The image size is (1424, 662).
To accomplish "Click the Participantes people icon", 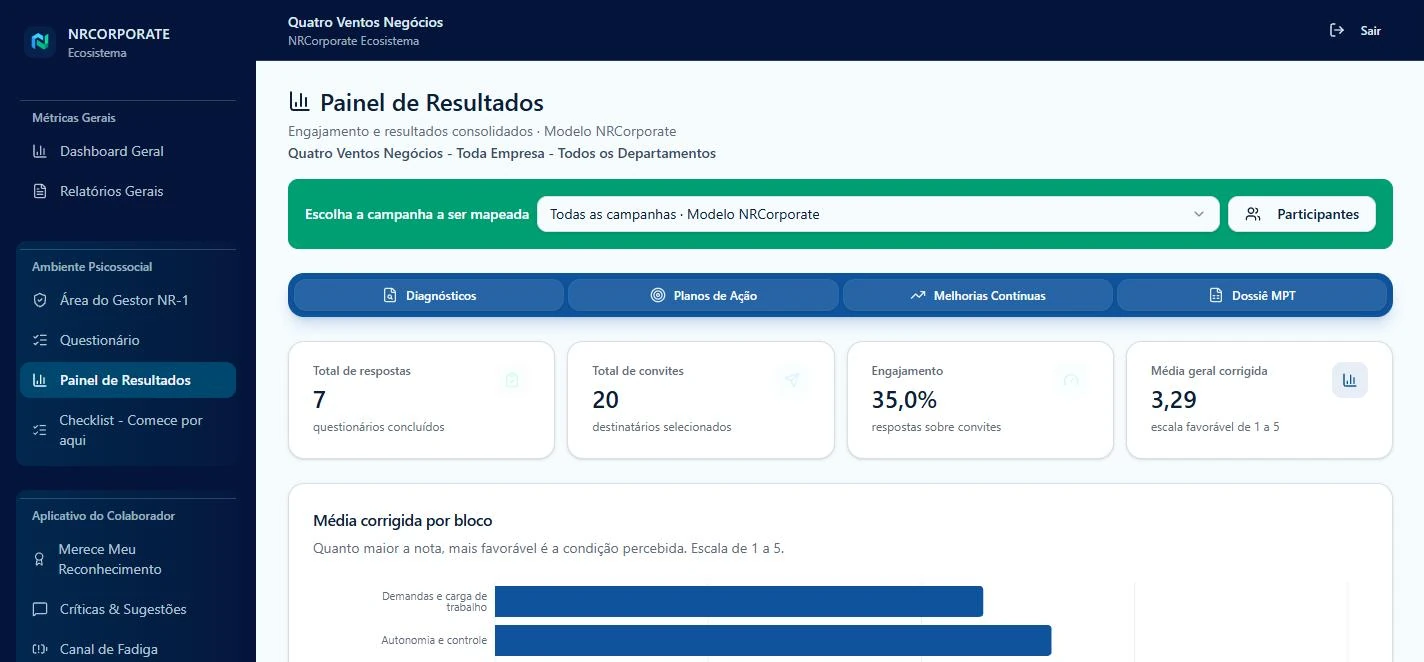I will pyautogui.click(x=1253, y=214).
